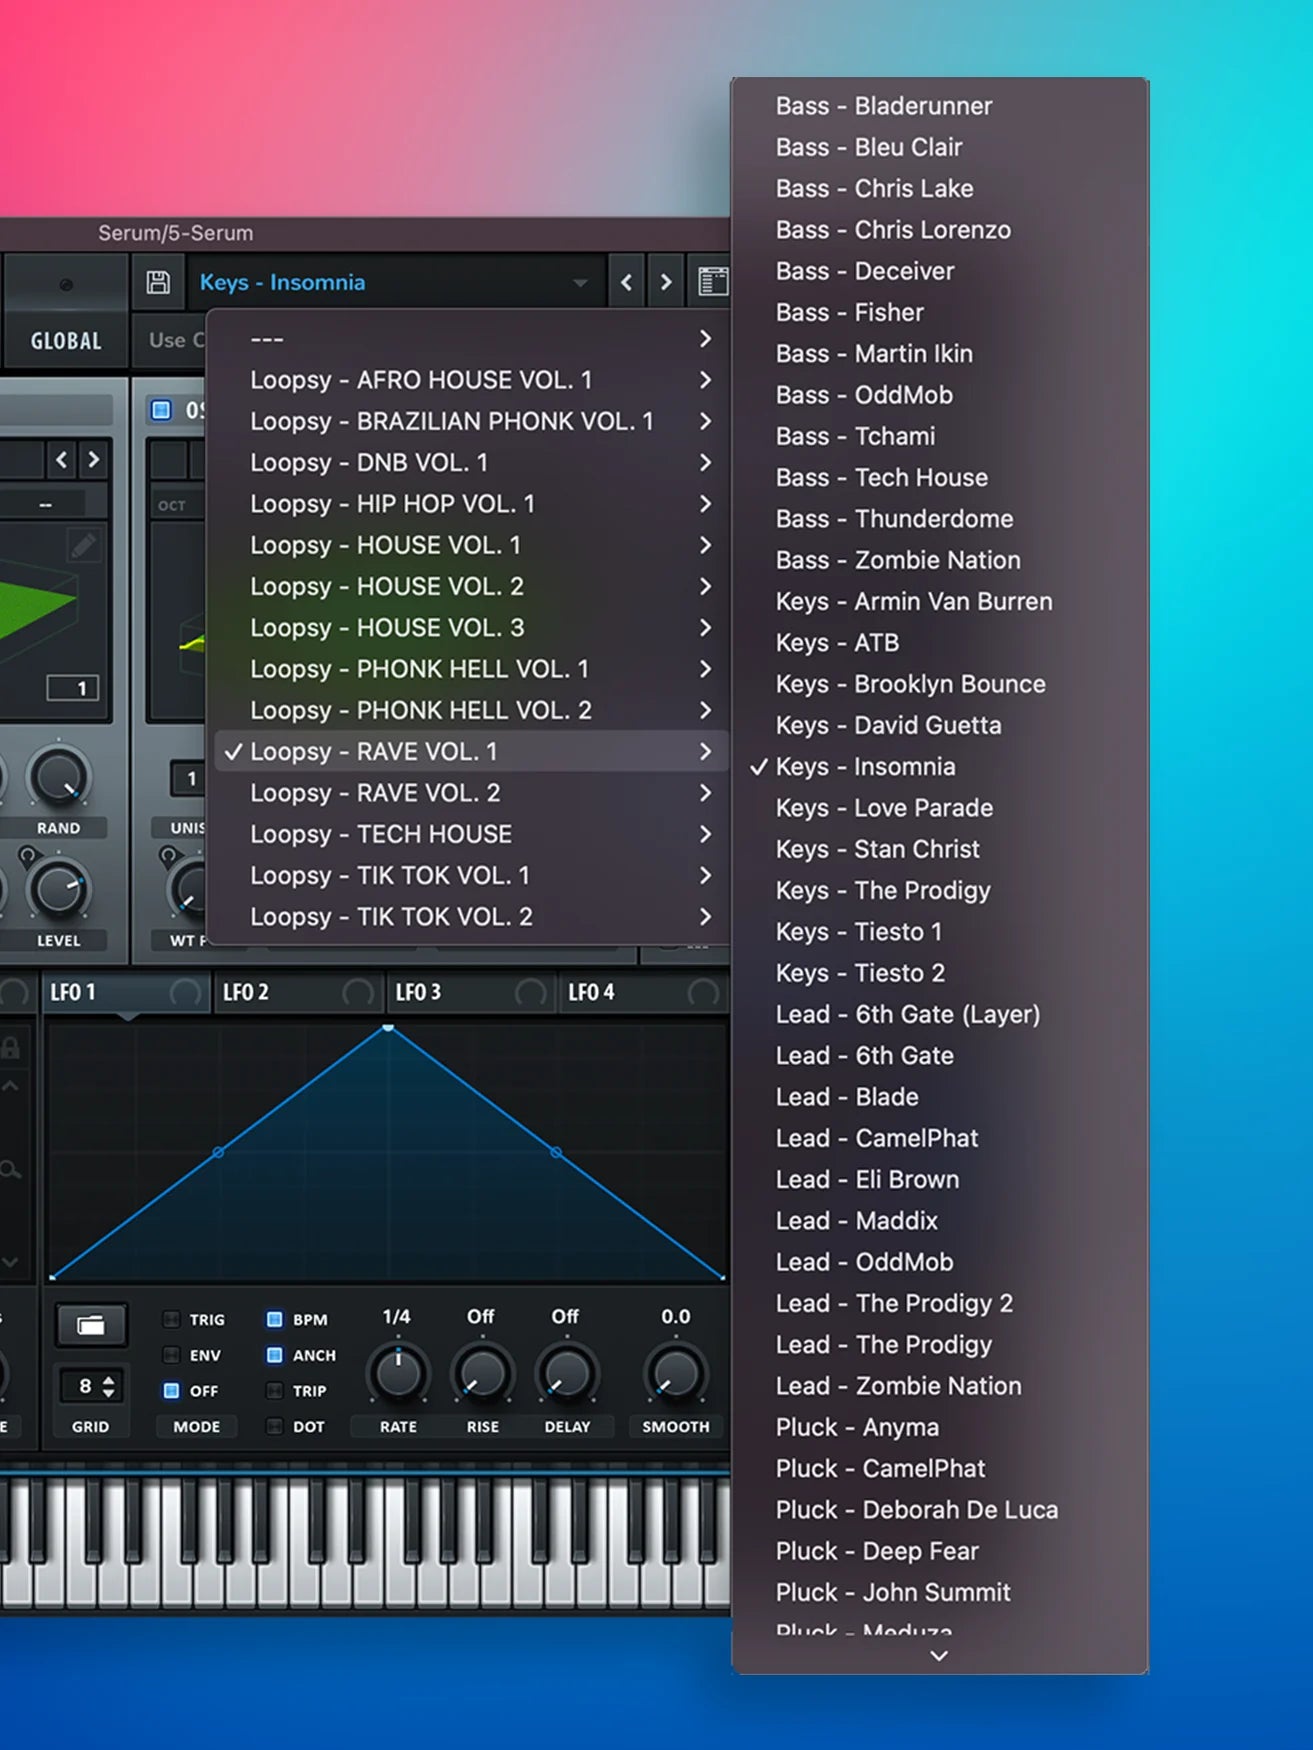Open the preset browser list icon
The width and height of the screenshot is (1313, 1750).
tap(712, 282)
